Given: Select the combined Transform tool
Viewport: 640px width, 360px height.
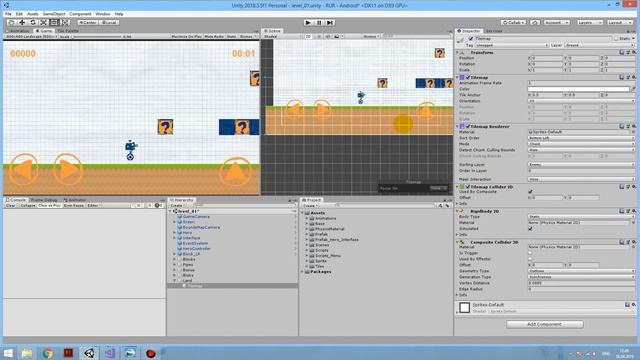Looking at the screenshot, I should click(x=65, y=22).
